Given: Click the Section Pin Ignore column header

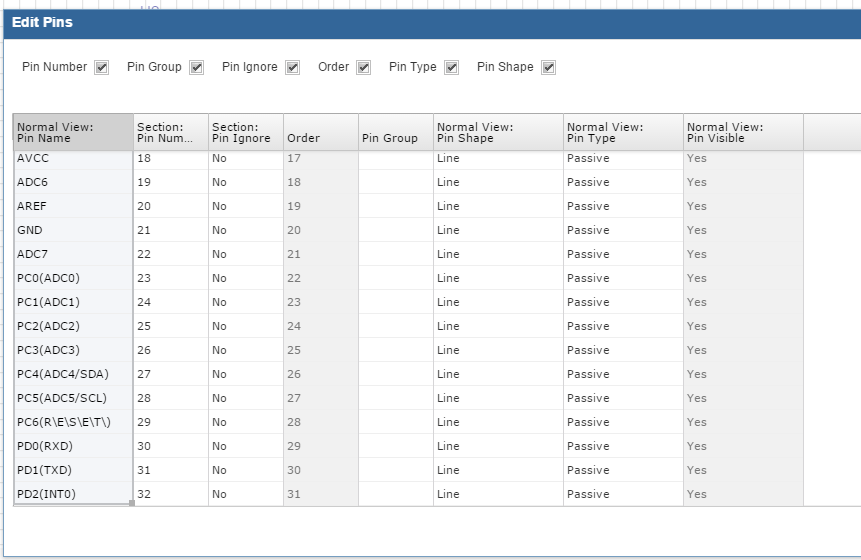Looking at the screenshot, I should (246, 132).
